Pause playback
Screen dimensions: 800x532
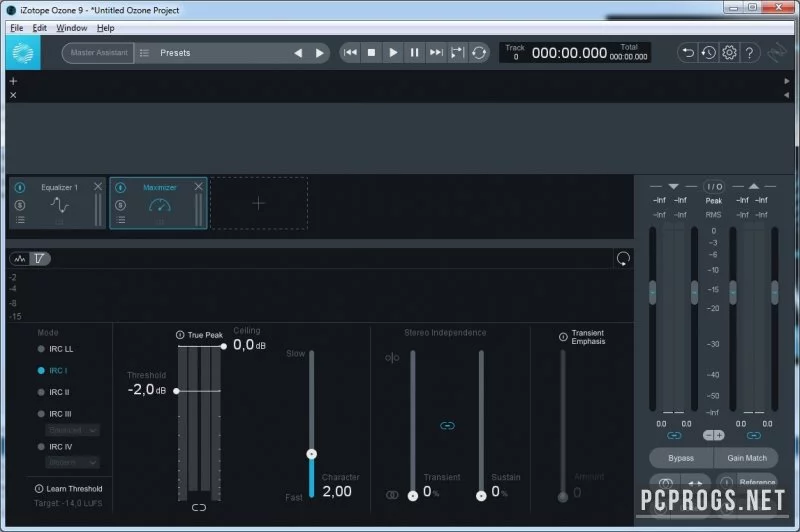[x=414, y=53]
